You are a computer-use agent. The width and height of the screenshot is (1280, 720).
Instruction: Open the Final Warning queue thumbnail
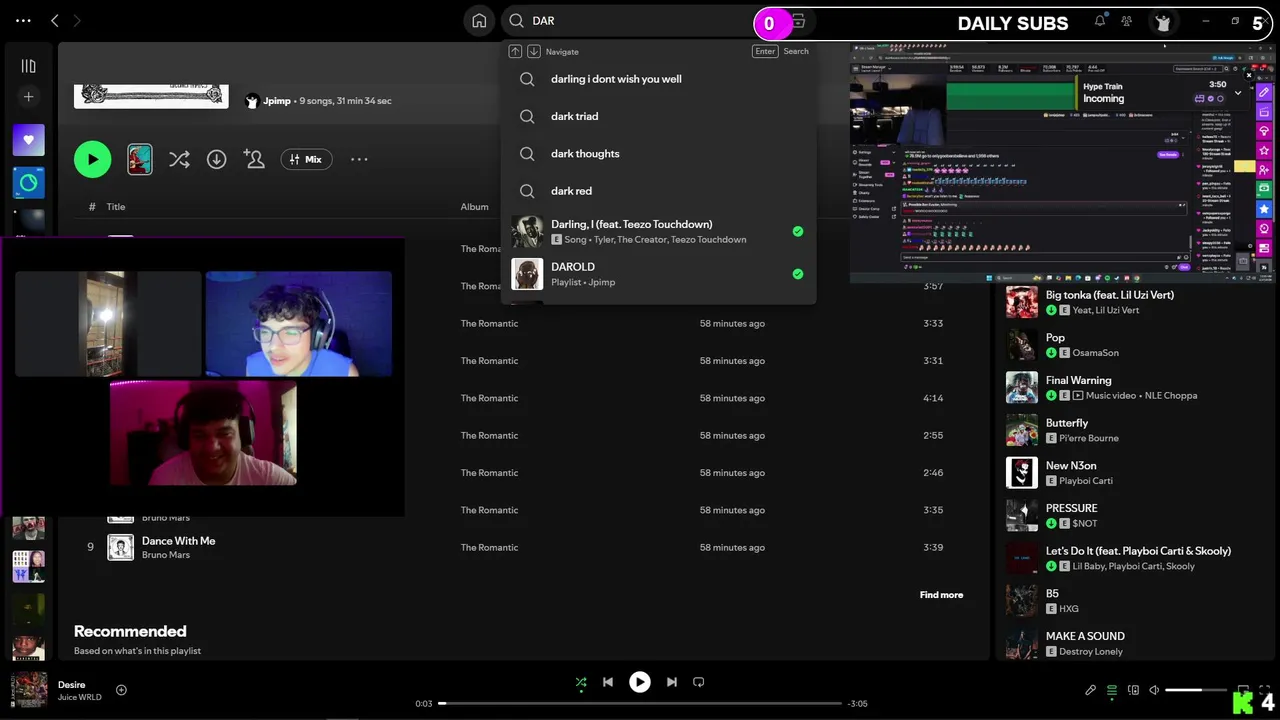[1022, 388]
